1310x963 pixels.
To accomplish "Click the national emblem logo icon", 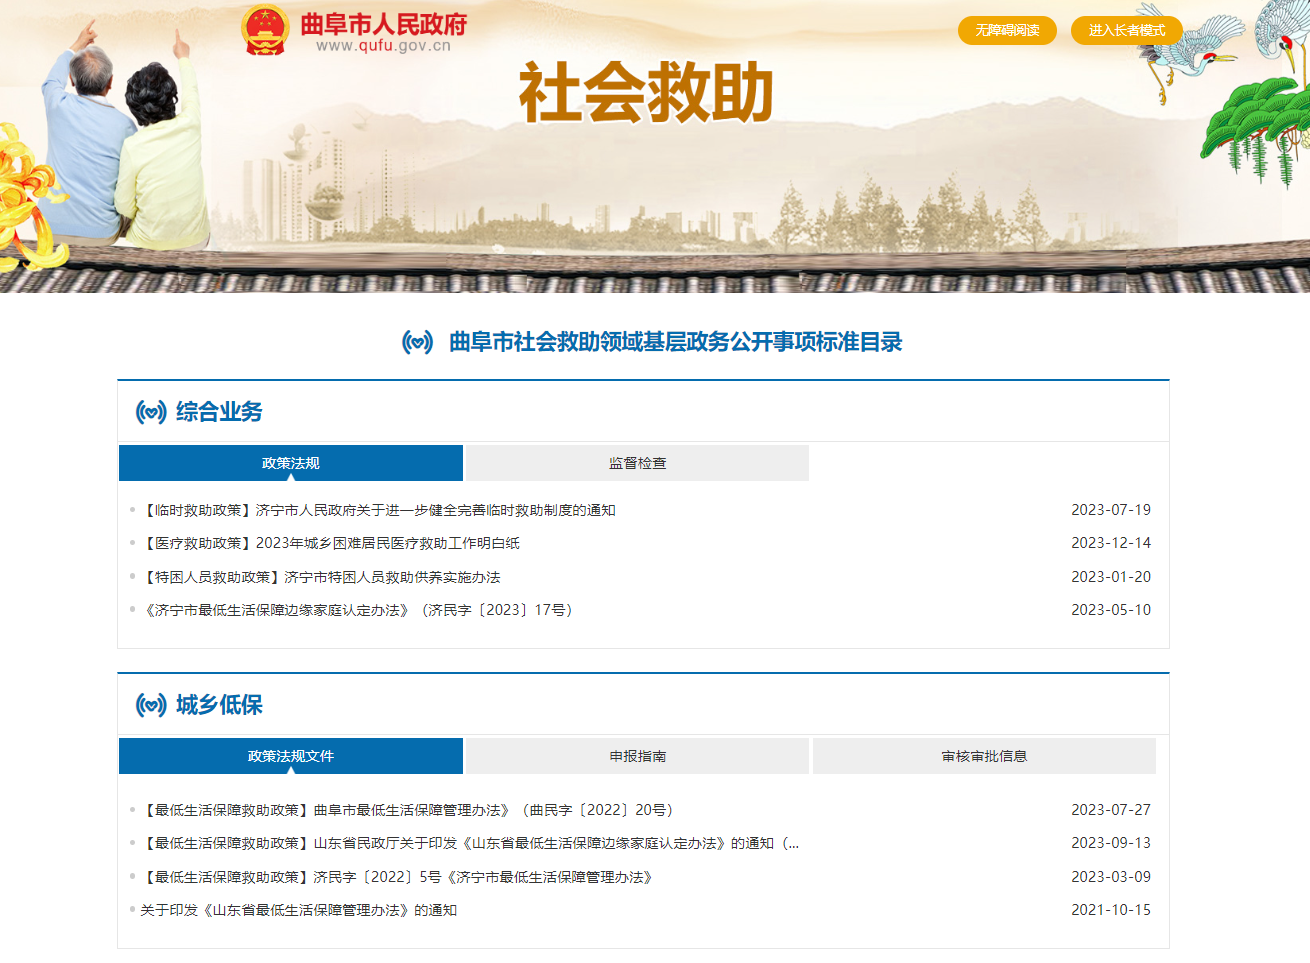I will pos(265,30).
